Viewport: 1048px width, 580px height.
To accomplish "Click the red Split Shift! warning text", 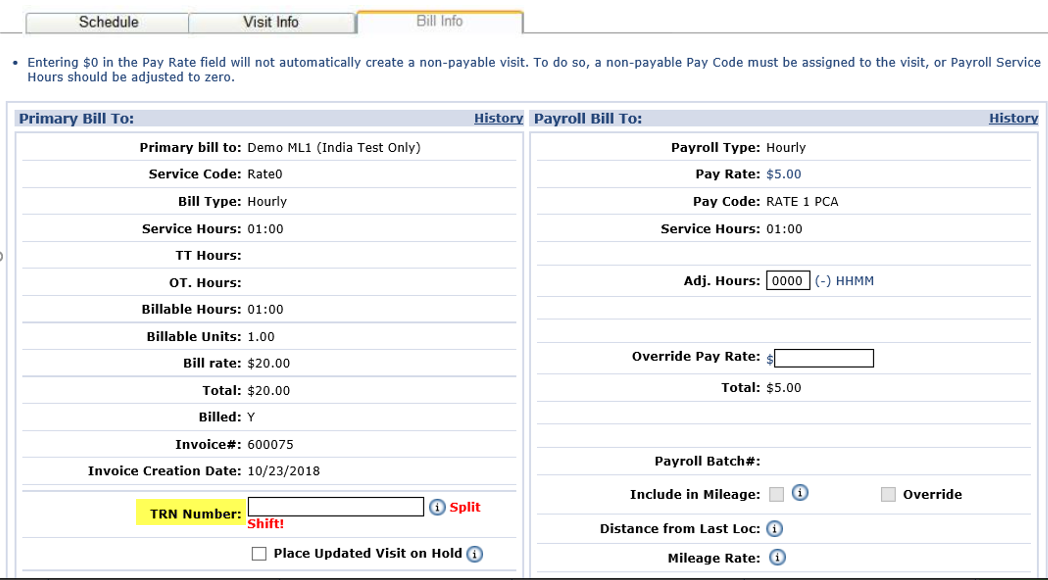I will (x=464, y=508).
